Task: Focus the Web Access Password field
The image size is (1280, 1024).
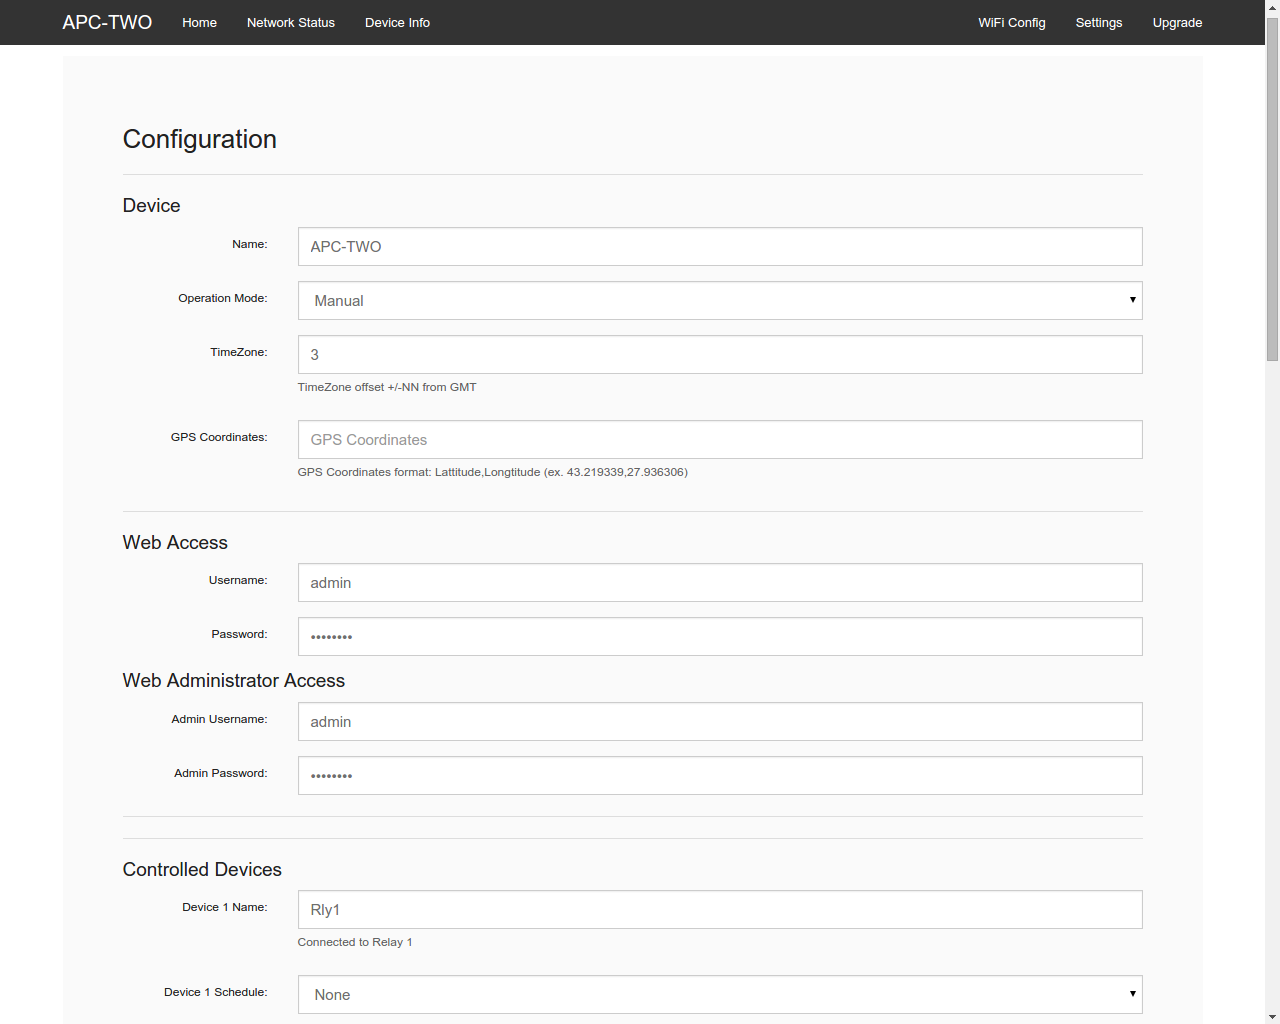Action: [x=719, y=637]
